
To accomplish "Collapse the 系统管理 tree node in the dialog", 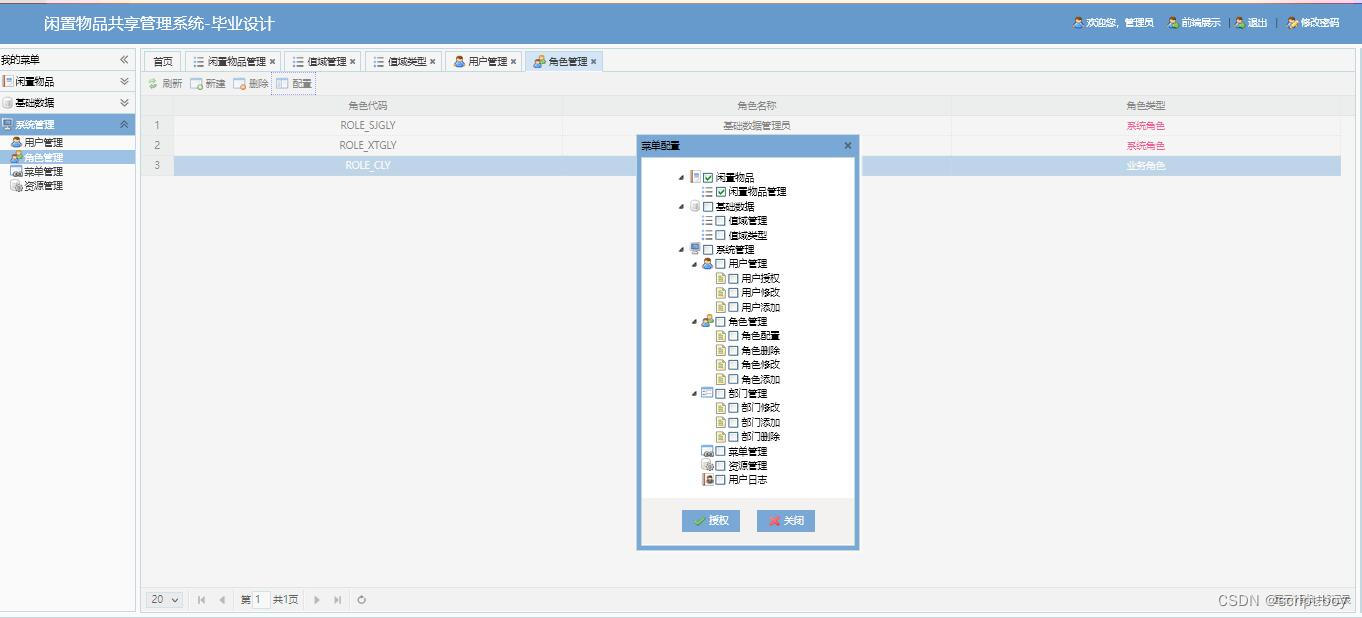I will point(682,249).
